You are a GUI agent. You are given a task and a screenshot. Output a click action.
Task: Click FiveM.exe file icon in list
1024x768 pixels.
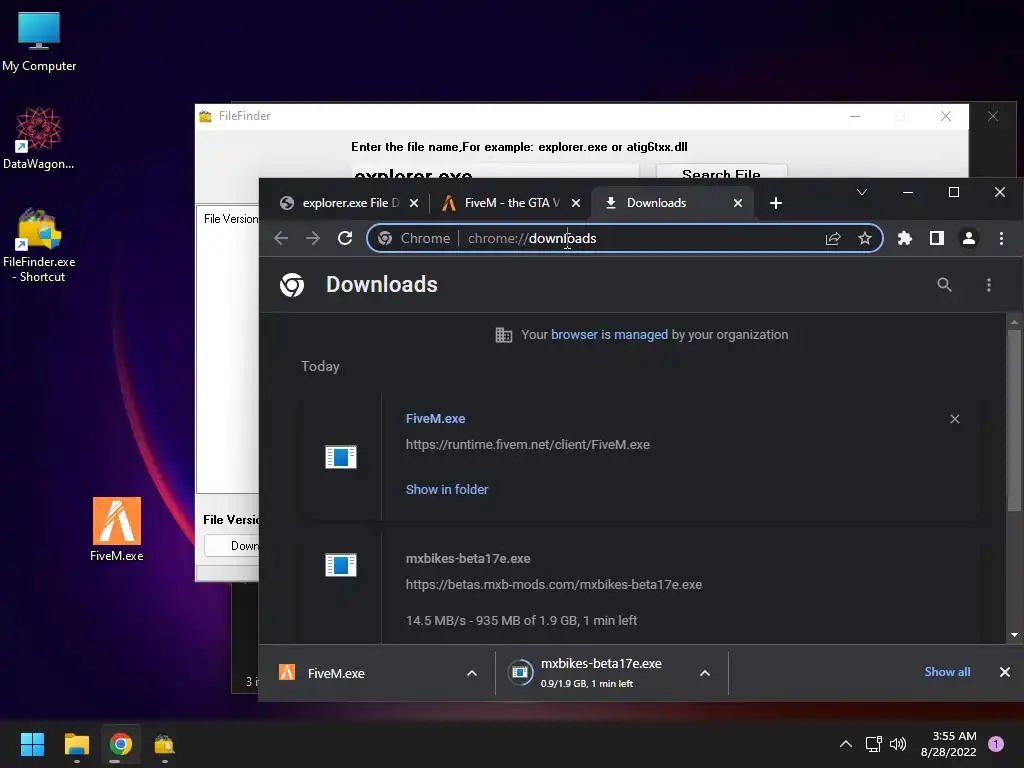coord(341,457)
